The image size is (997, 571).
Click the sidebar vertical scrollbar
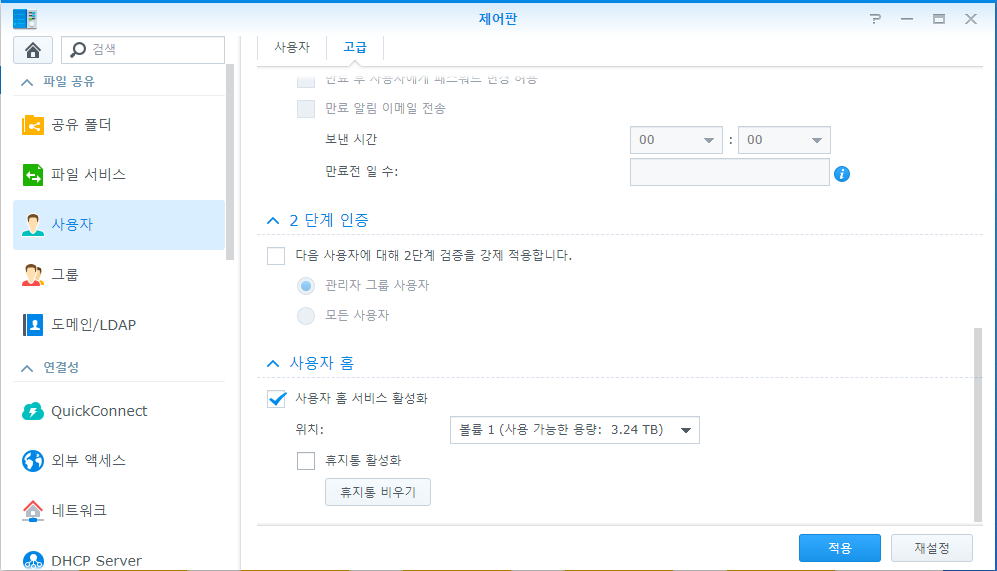[230, 162]
